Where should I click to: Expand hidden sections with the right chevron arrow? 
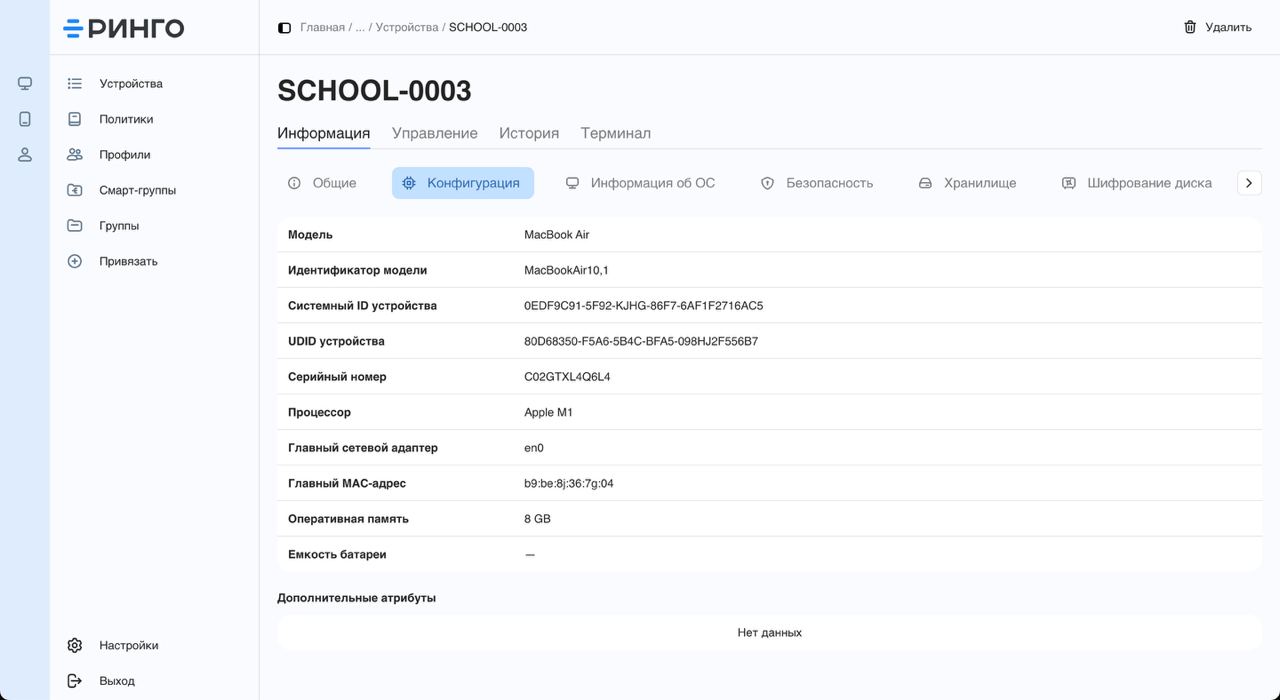coord(1248,183)
